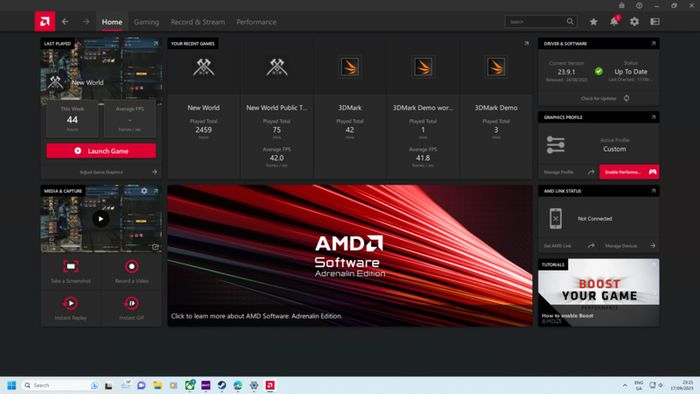Switch to the Home tab
The height and width of the screenshot is (394, 700).
[x=112, y=21]
